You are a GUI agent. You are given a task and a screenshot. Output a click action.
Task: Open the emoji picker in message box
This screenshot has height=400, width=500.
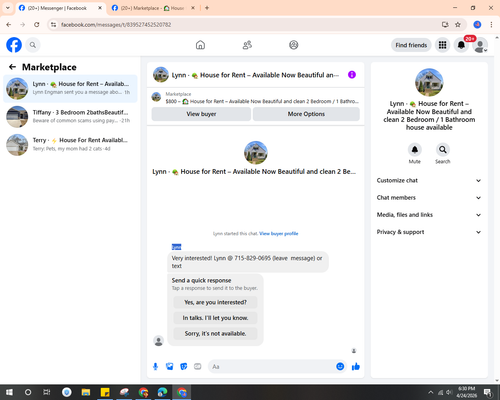(x=340, y=367)
